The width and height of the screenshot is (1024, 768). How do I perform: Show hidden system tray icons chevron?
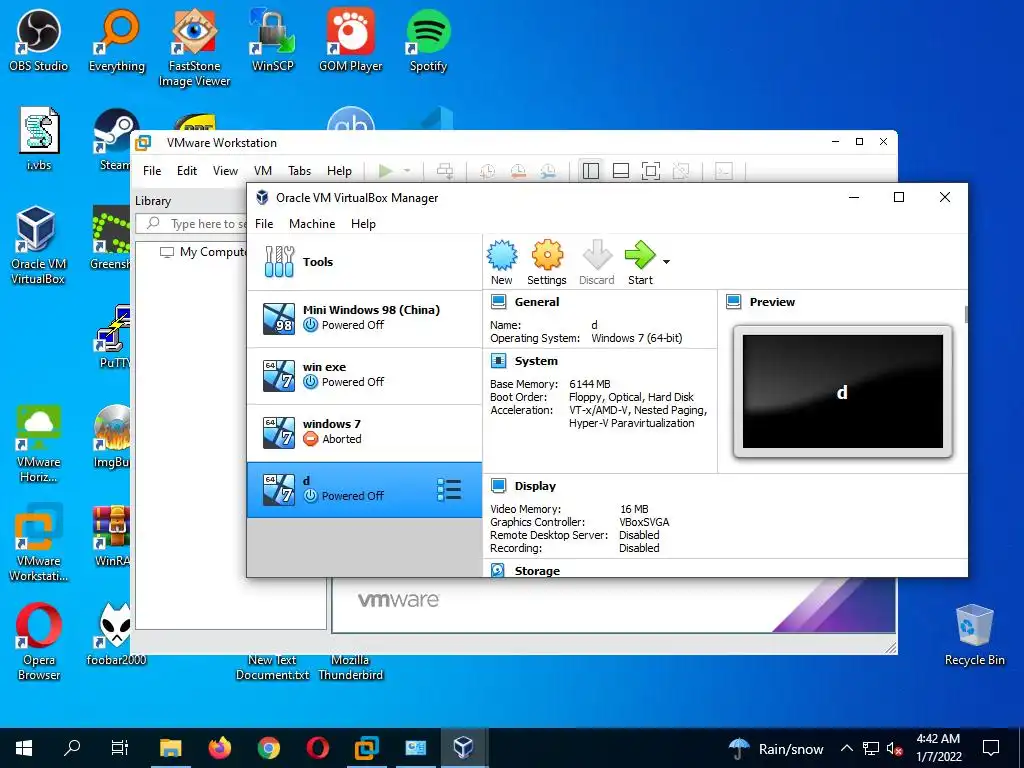846,748
